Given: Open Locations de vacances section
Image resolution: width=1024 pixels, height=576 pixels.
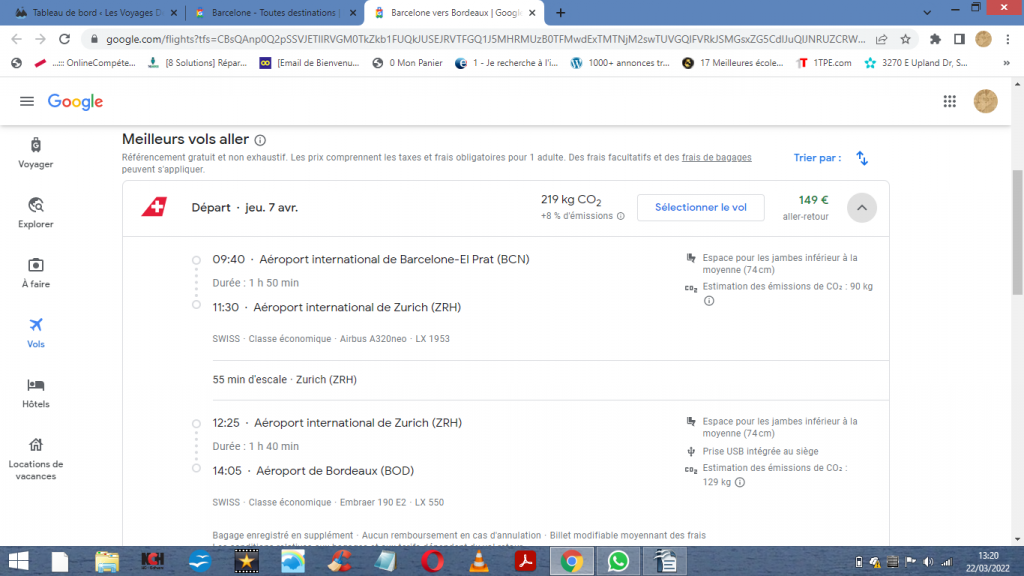Looking at the screenshot, I should pyautogui.click(x=35, y=459).
